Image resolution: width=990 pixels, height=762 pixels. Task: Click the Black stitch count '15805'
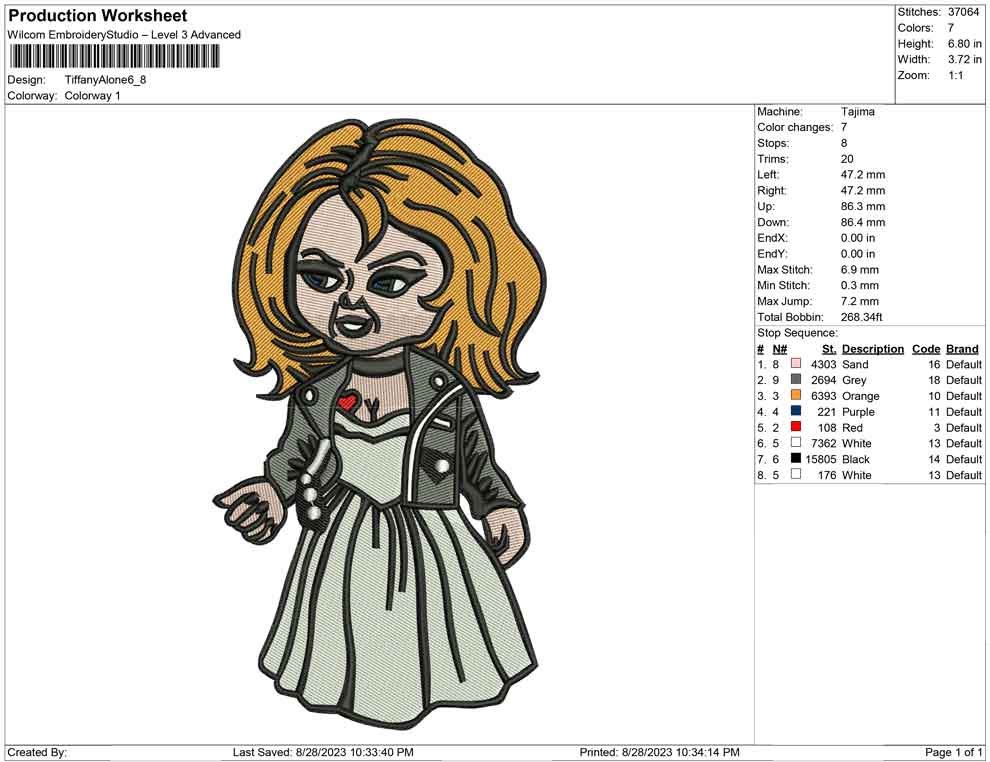[820, 459]
